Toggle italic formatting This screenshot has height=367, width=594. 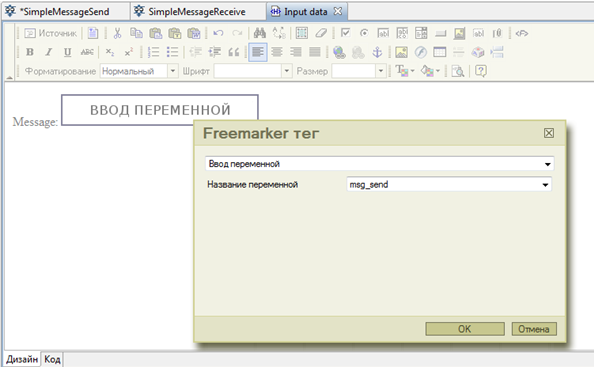(48, 52)
